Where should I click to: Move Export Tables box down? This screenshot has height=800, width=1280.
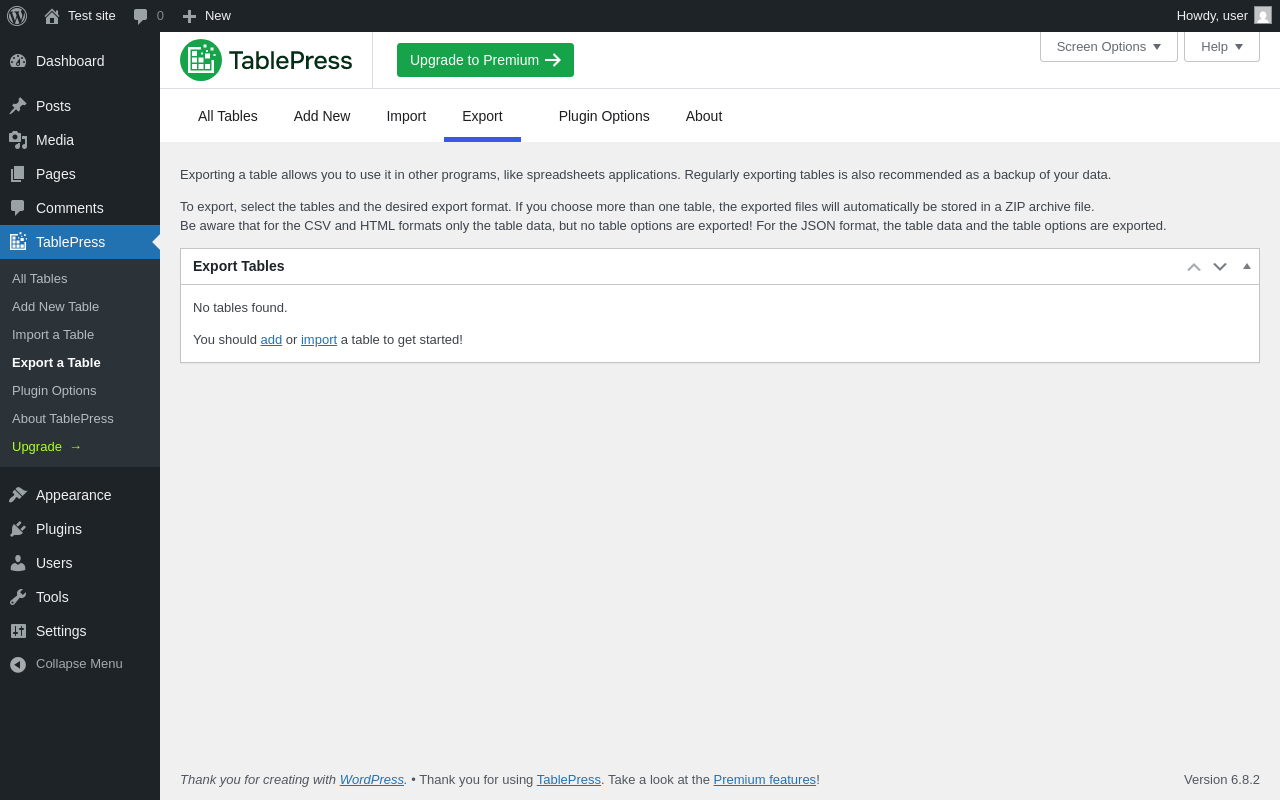(1220, 267)
